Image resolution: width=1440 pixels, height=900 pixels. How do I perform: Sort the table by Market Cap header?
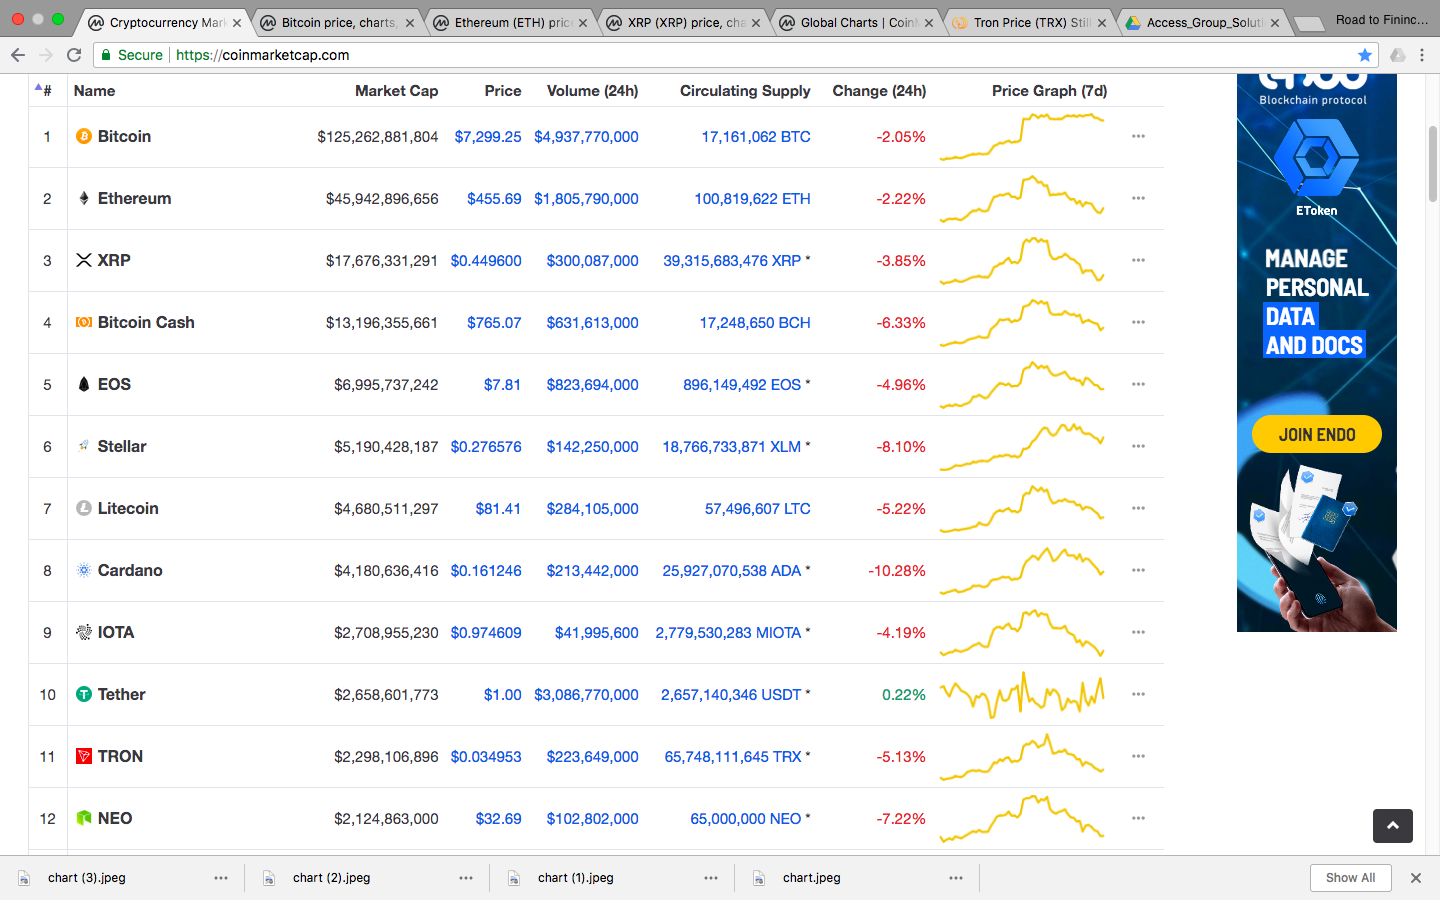396,90
